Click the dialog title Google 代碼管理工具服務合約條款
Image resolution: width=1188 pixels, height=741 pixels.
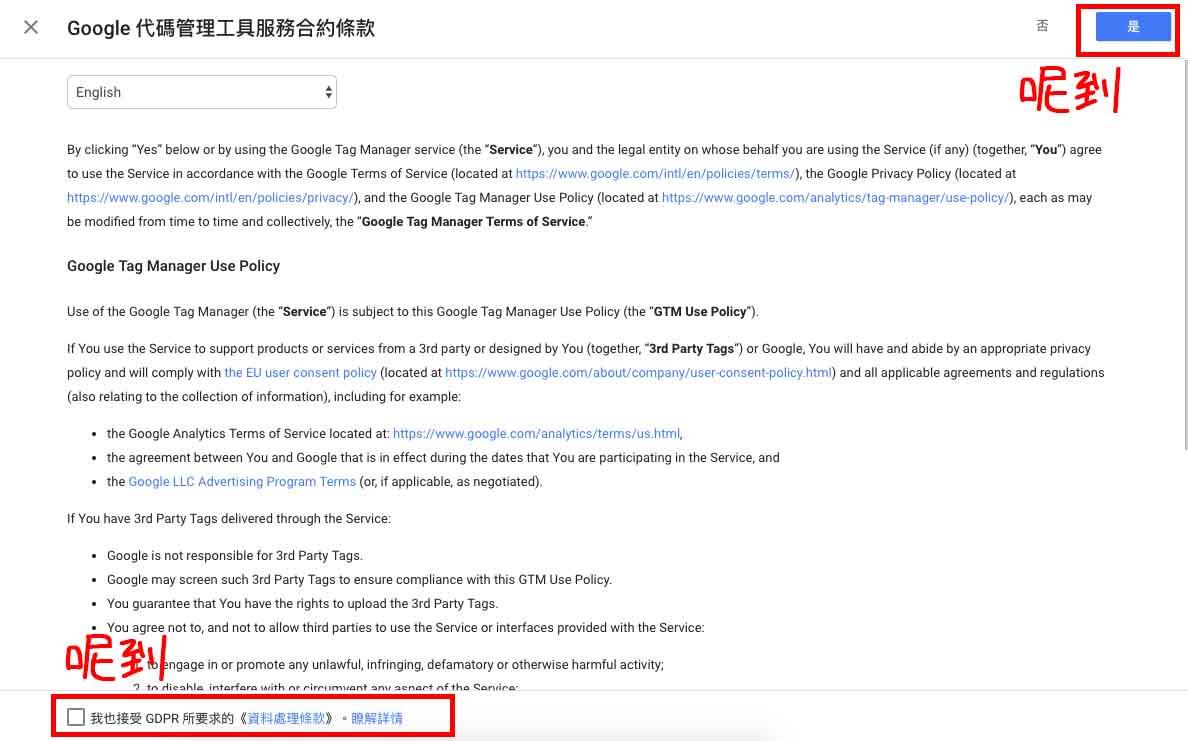click(220, 28)
